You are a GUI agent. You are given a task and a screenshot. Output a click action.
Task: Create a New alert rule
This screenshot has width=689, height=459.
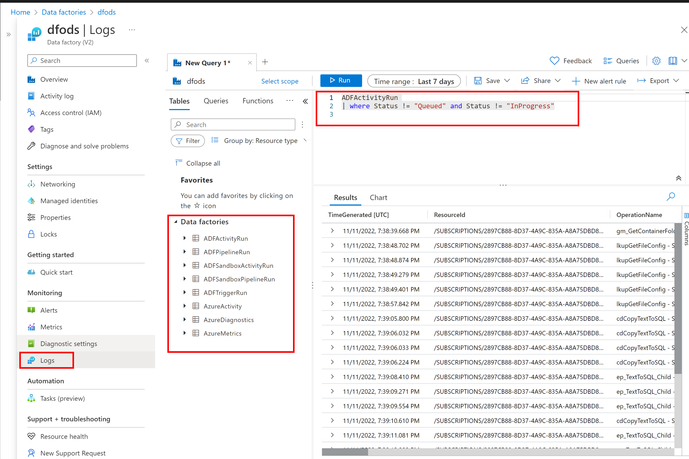[599, 81]
